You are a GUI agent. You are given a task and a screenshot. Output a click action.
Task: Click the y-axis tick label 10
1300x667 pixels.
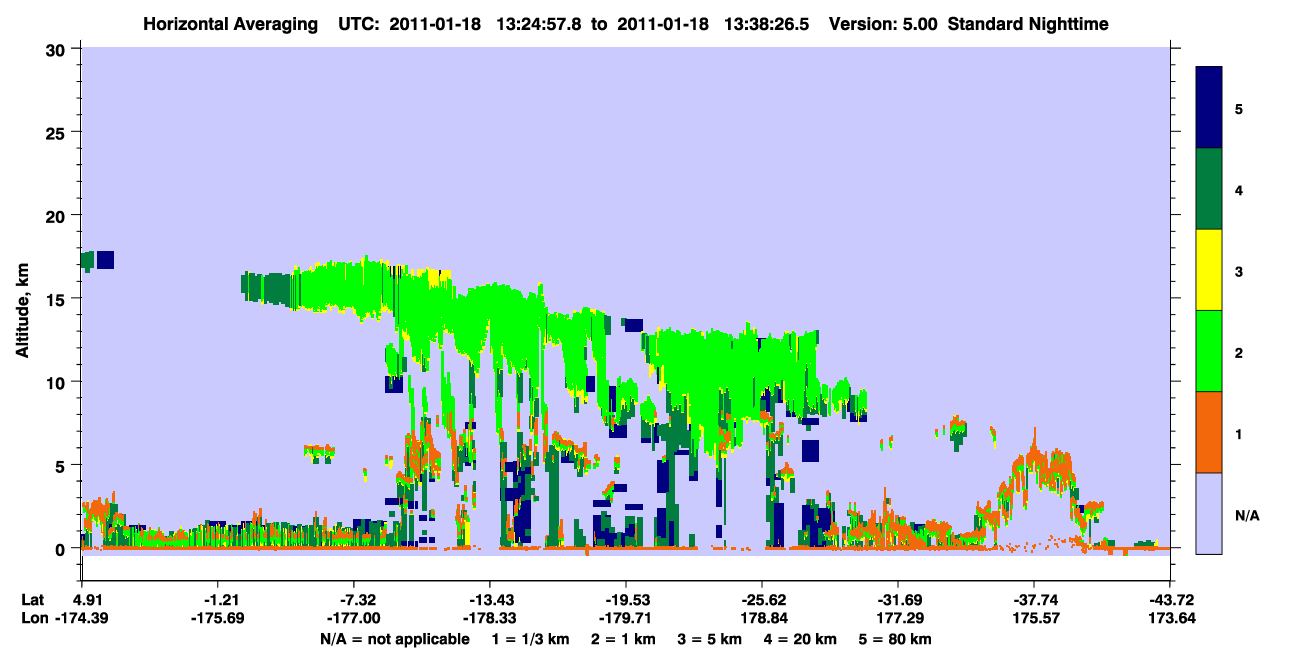coord(58,382)
